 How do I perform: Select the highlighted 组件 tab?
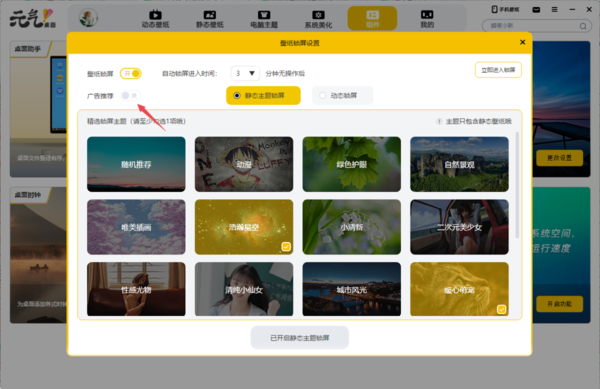pos(372,18)
